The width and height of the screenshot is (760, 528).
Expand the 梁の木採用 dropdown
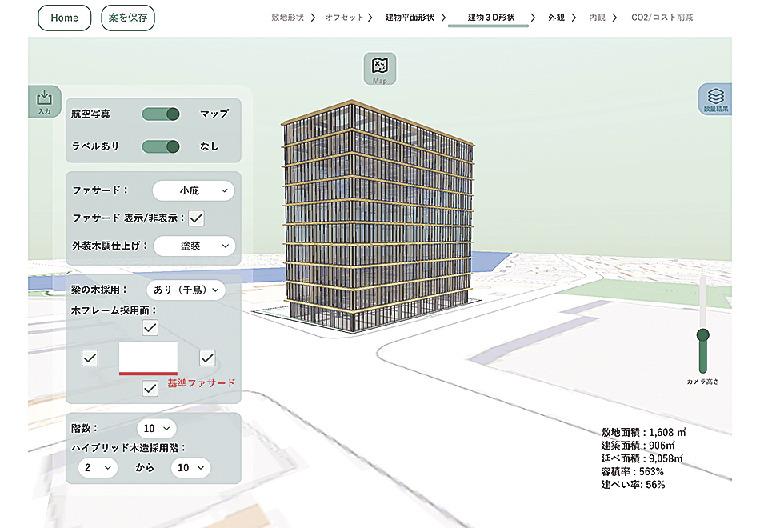187,290
